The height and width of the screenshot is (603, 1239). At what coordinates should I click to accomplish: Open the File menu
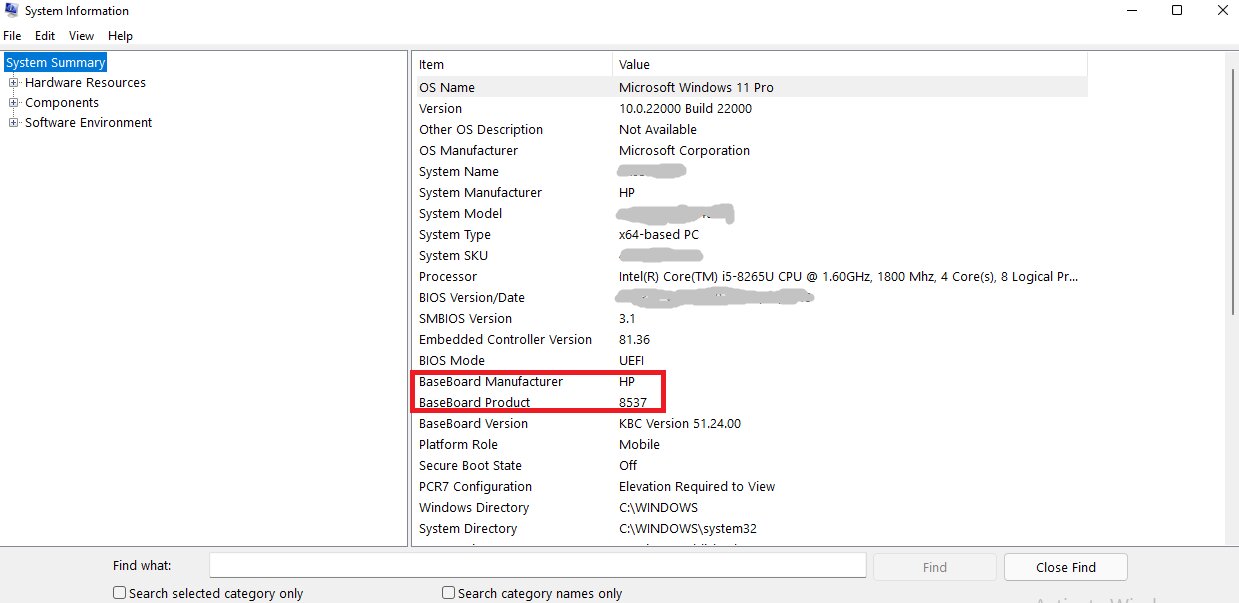pyautogui.click(x=12, y=36)
